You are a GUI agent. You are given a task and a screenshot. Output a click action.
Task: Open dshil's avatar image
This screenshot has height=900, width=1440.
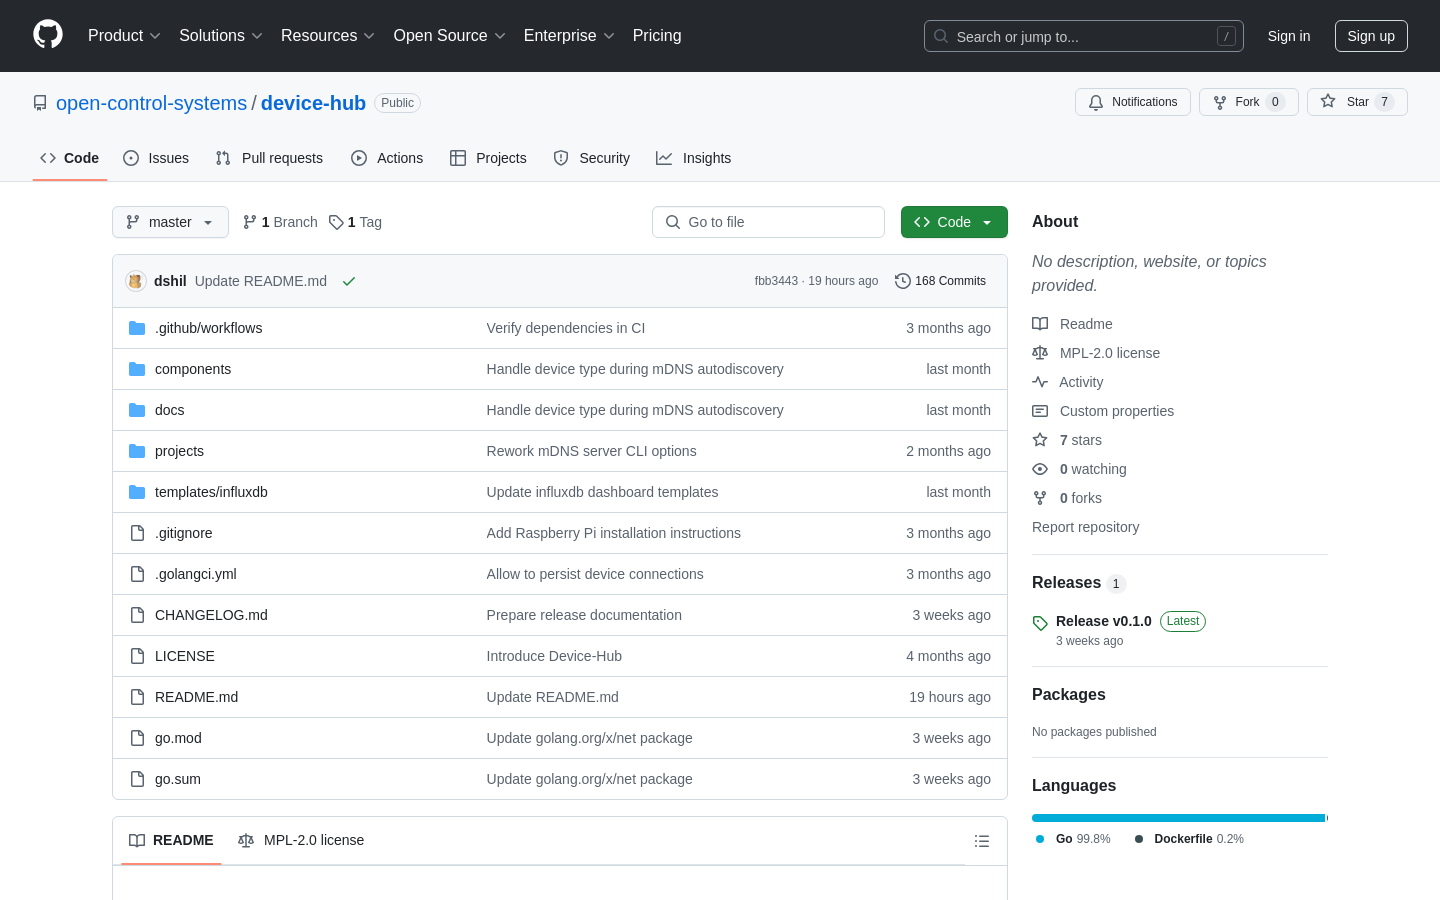pos(136,281)
